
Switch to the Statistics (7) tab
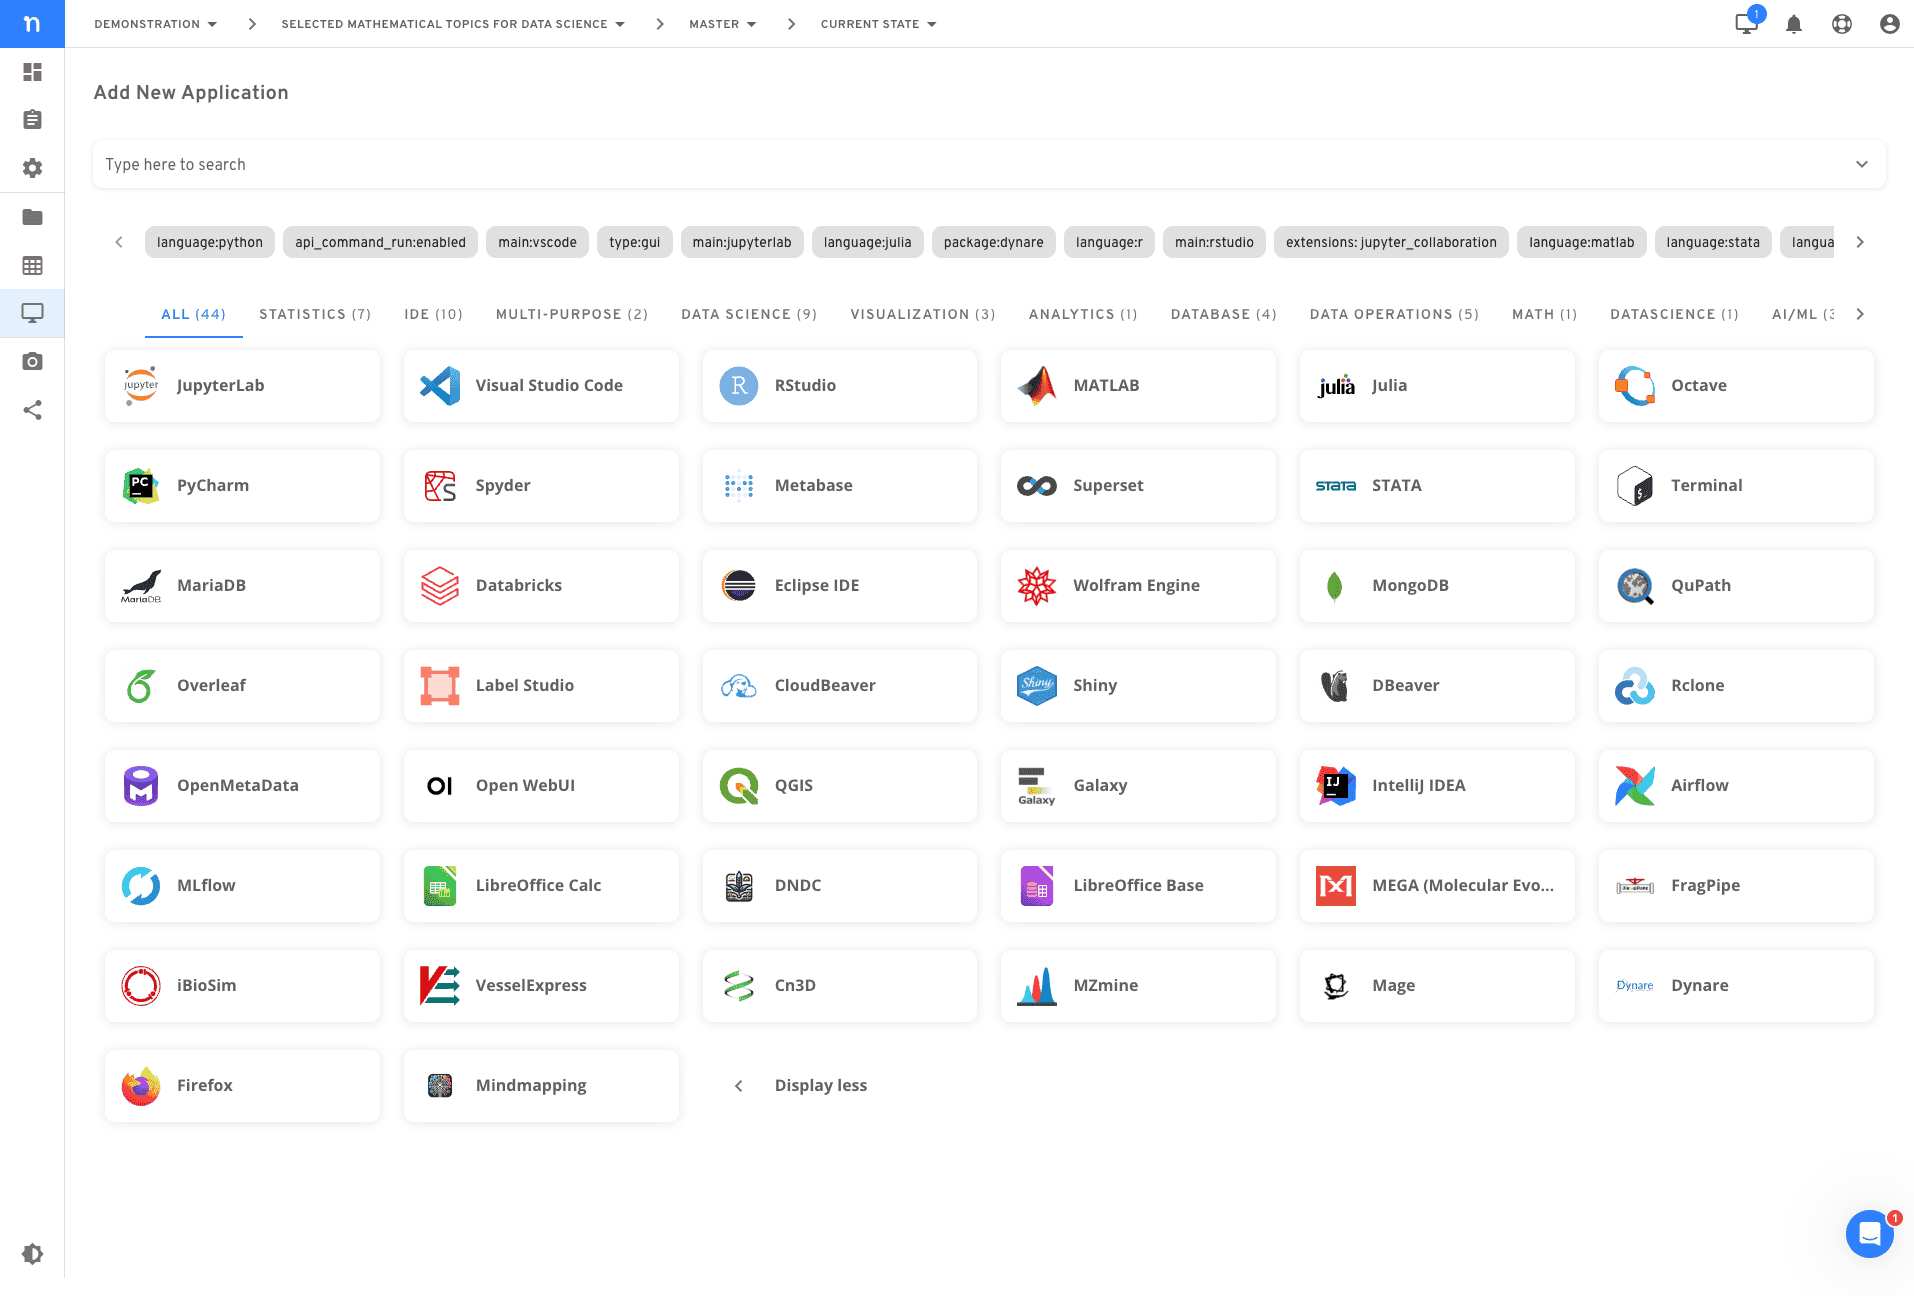point(315,314)
